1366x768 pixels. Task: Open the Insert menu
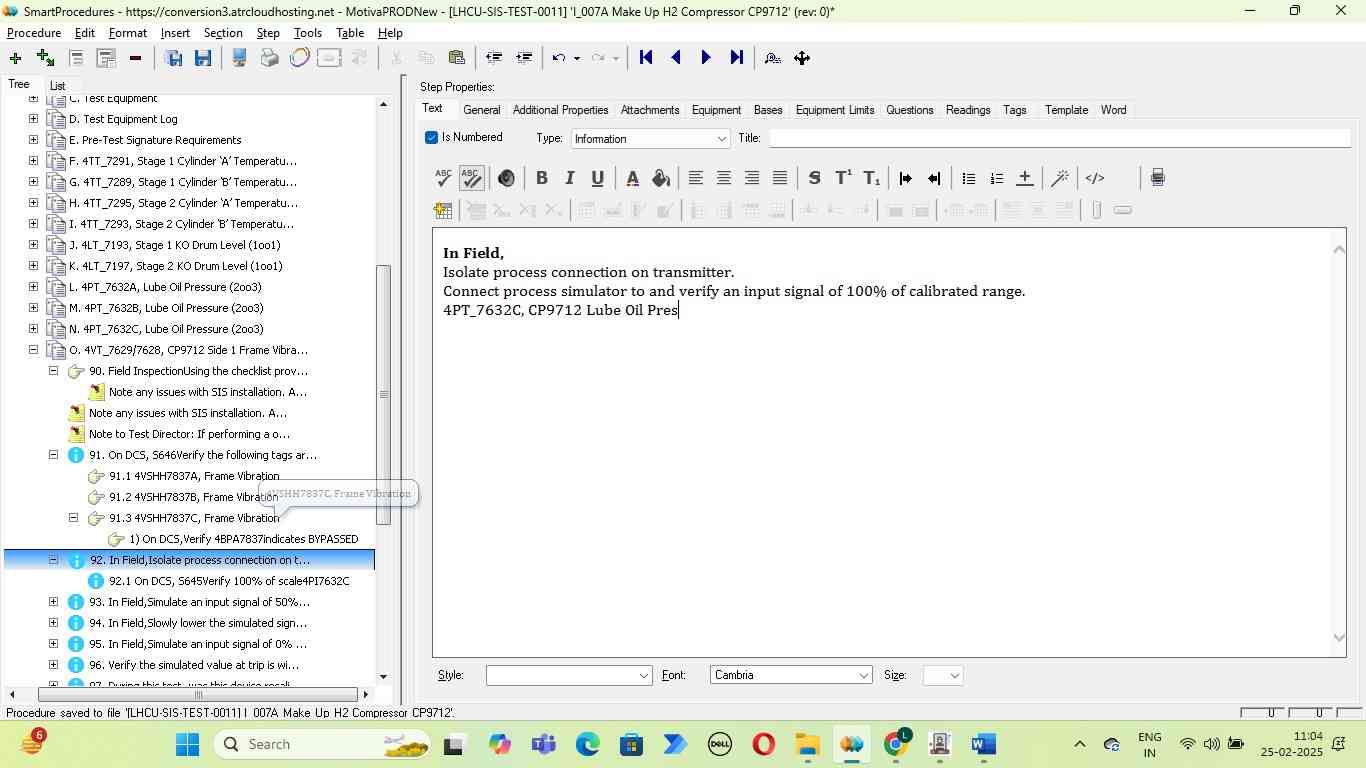pos(175,33)
